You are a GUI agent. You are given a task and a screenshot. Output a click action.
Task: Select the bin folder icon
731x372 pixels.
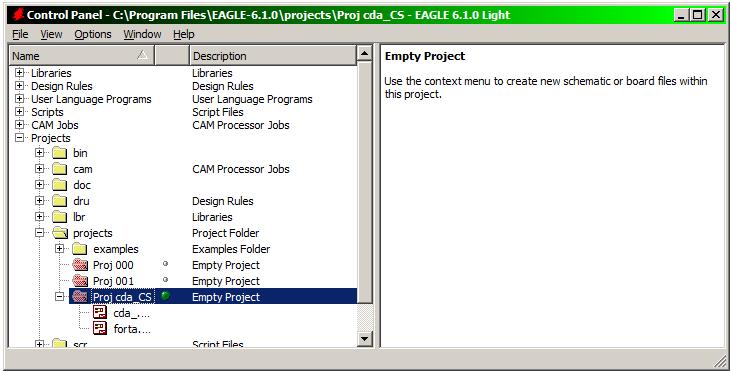click(60, 153)
